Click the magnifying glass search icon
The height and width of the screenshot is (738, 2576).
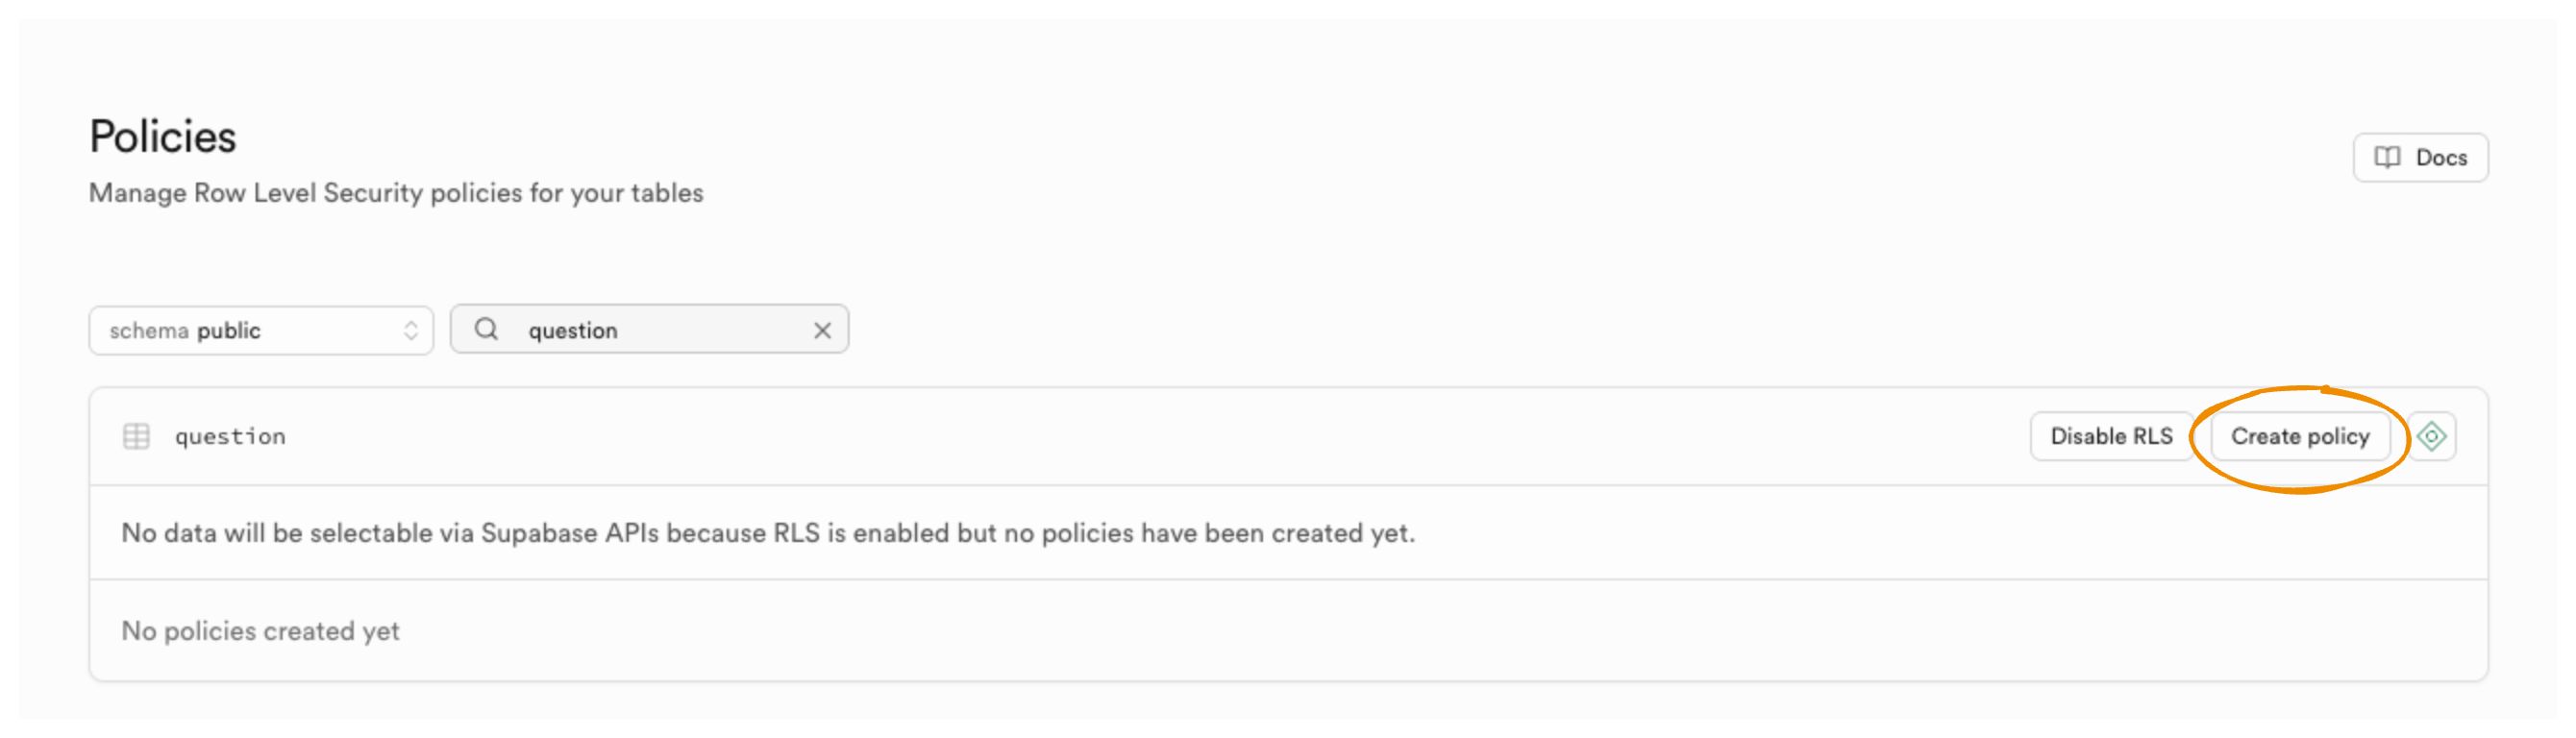point(487,329)
